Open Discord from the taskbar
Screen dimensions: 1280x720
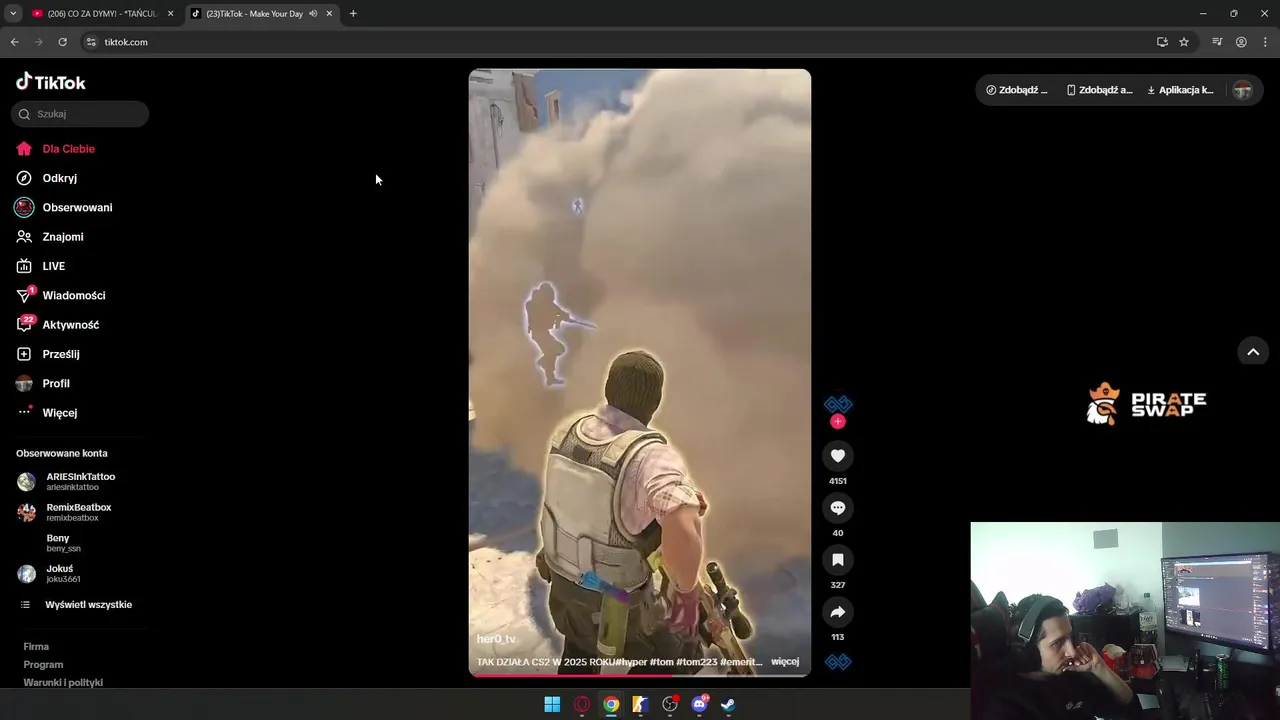click(x=699, y=705)
